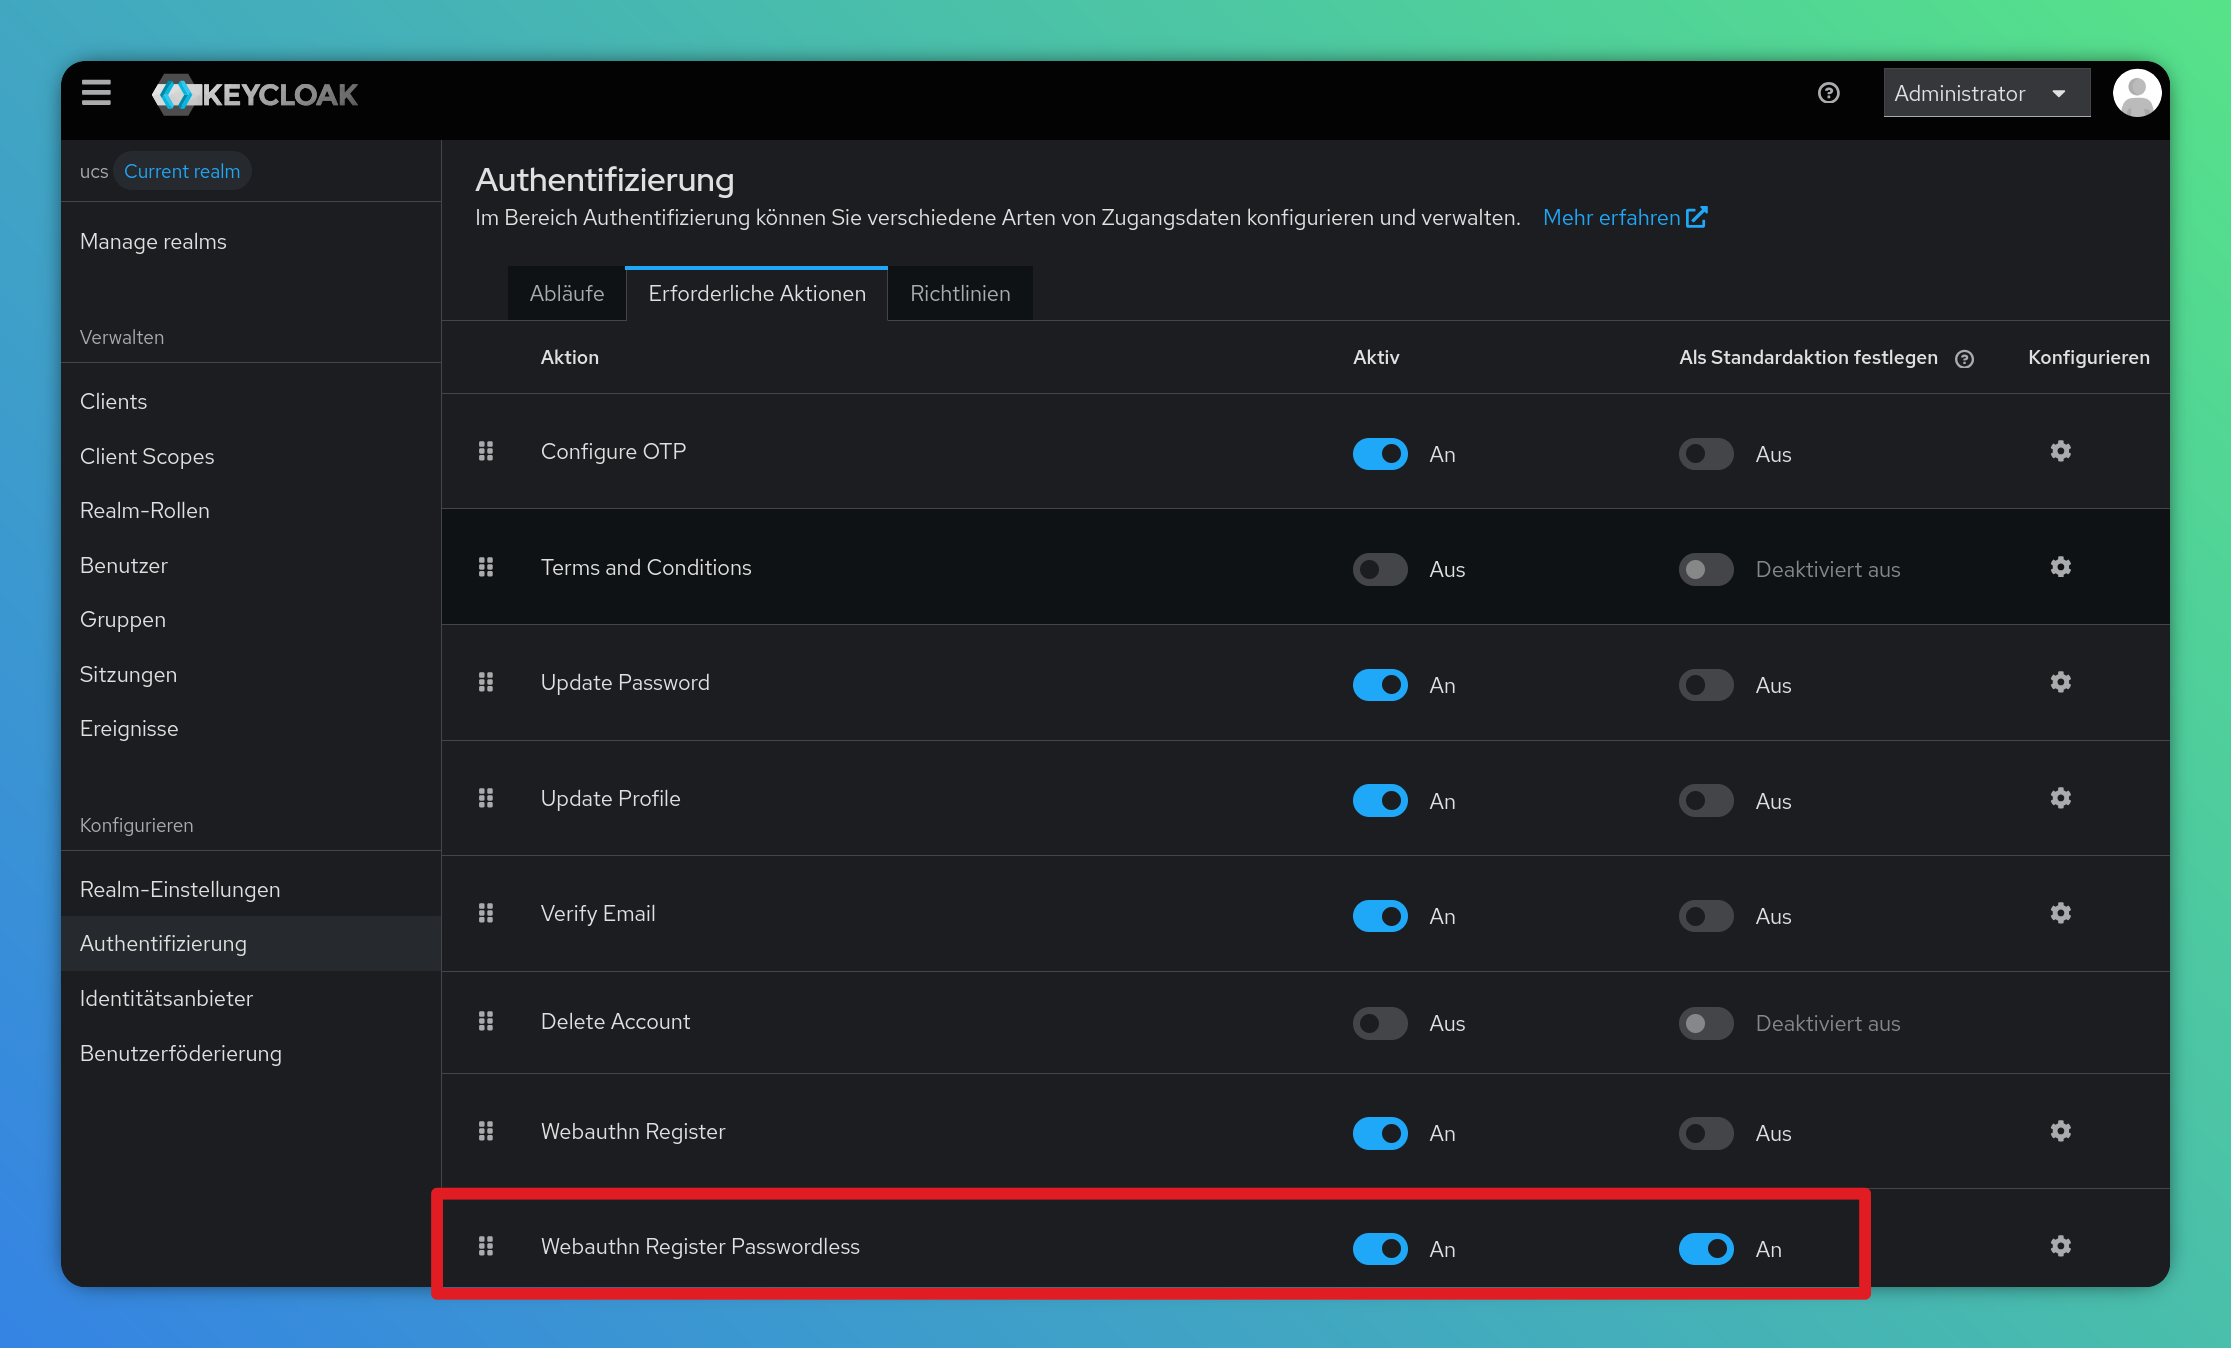
Task: Click the Keycloak logo
Action: [256, 94]
